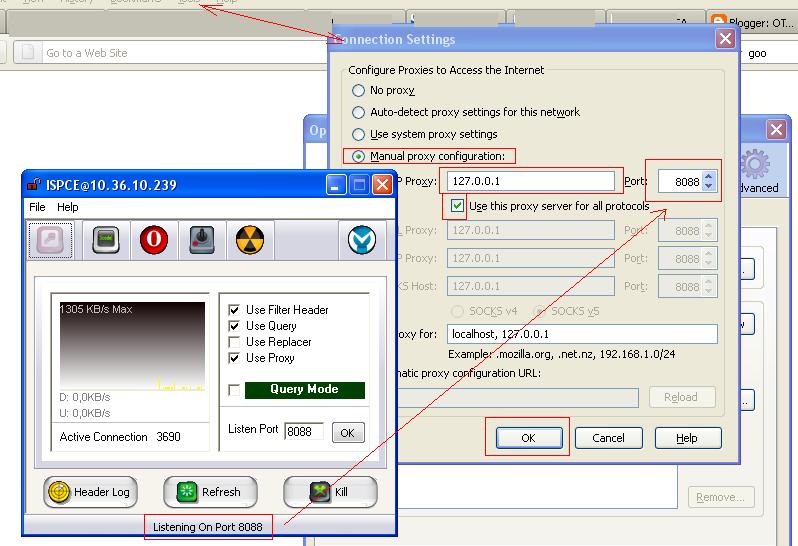Click the D: 0,0KB/s download rate text
This screenshot has height=546, width=798.
tap(85, 397)
